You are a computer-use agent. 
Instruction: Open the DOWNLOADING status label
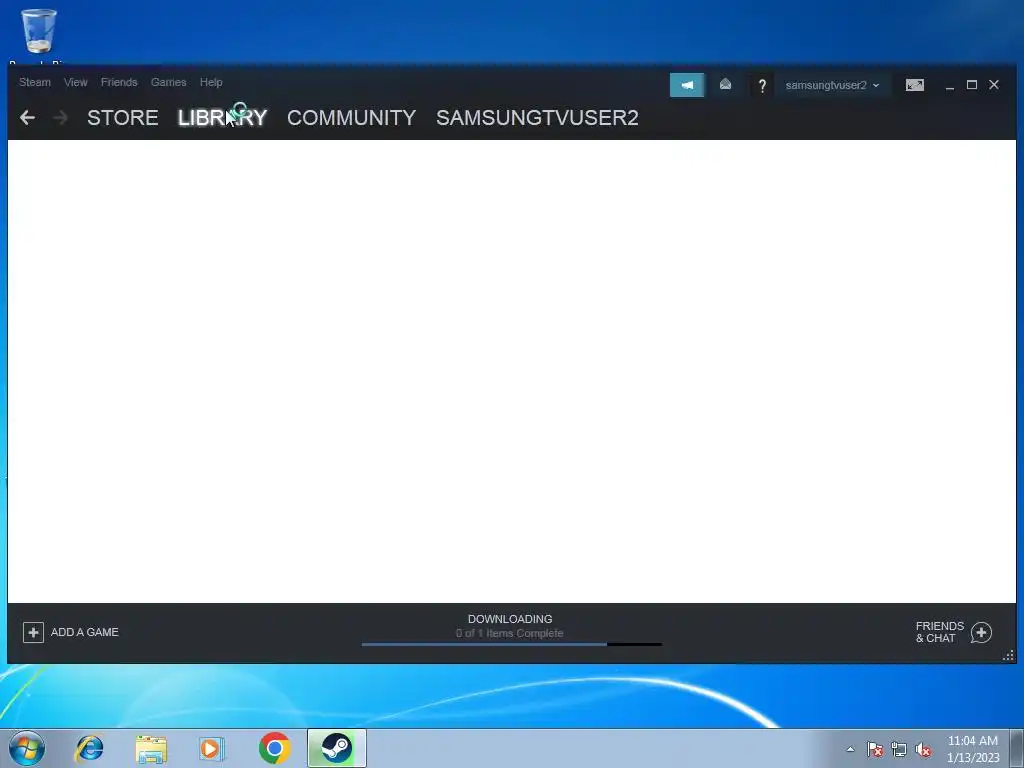click(510, 619)
